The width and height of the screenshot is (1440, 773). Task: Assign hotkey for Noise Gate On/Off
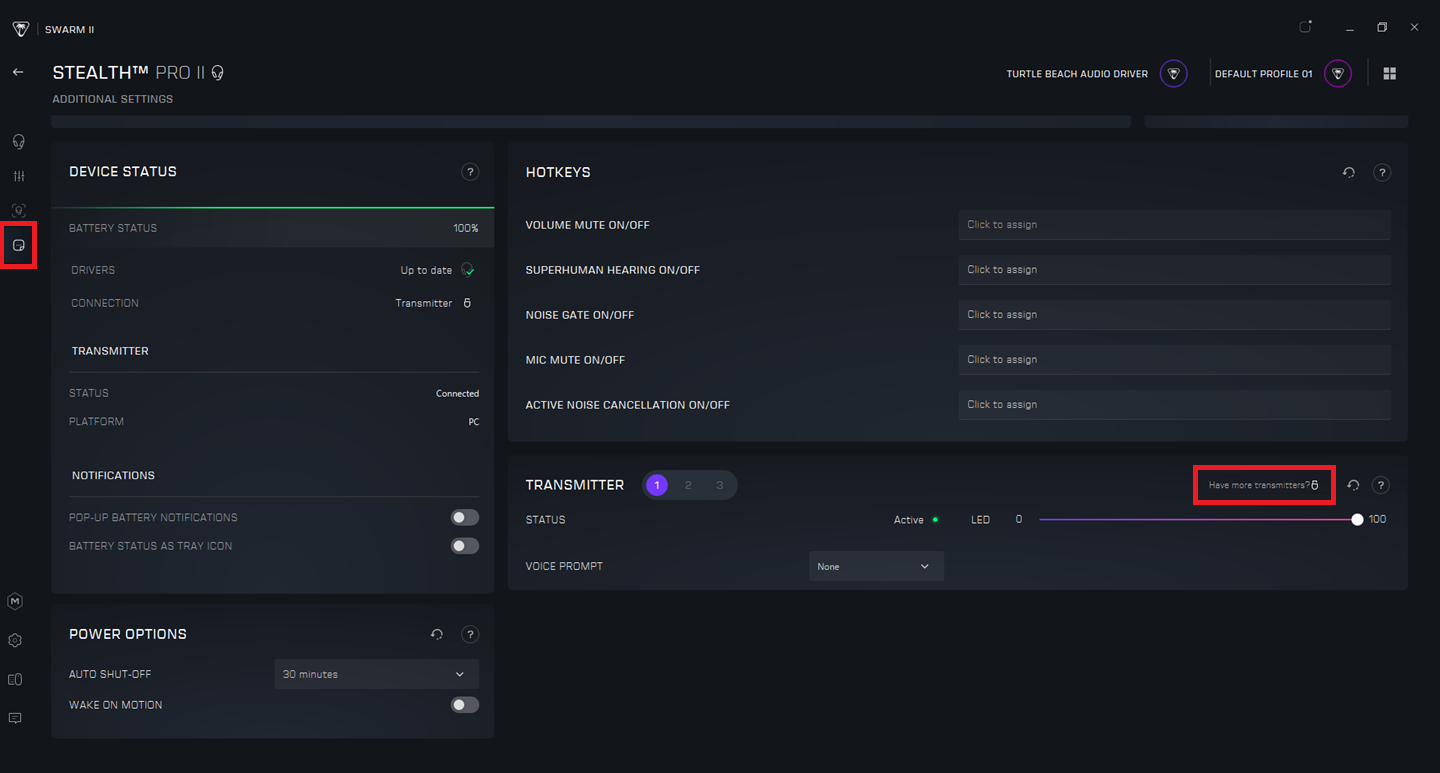[x=1174, y=315]
